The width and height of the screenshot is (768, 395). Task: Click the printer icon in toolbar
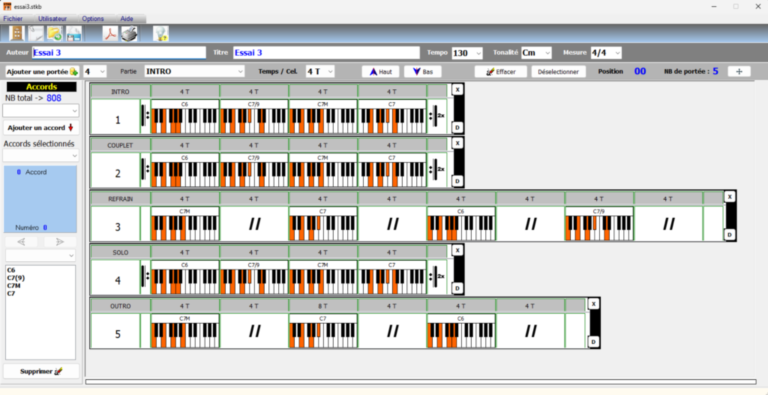[129, 33]
